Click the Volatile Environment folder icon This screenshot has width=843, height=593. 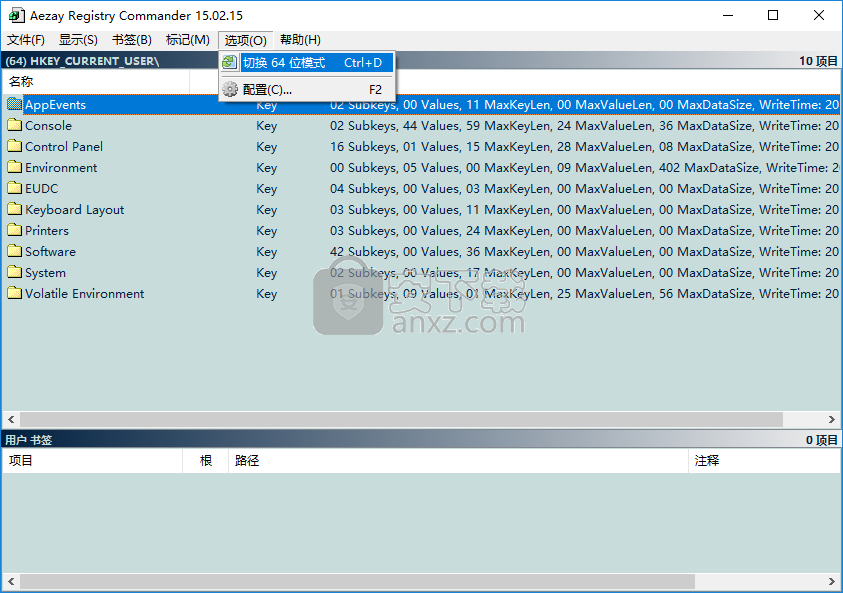pos(15,293)
